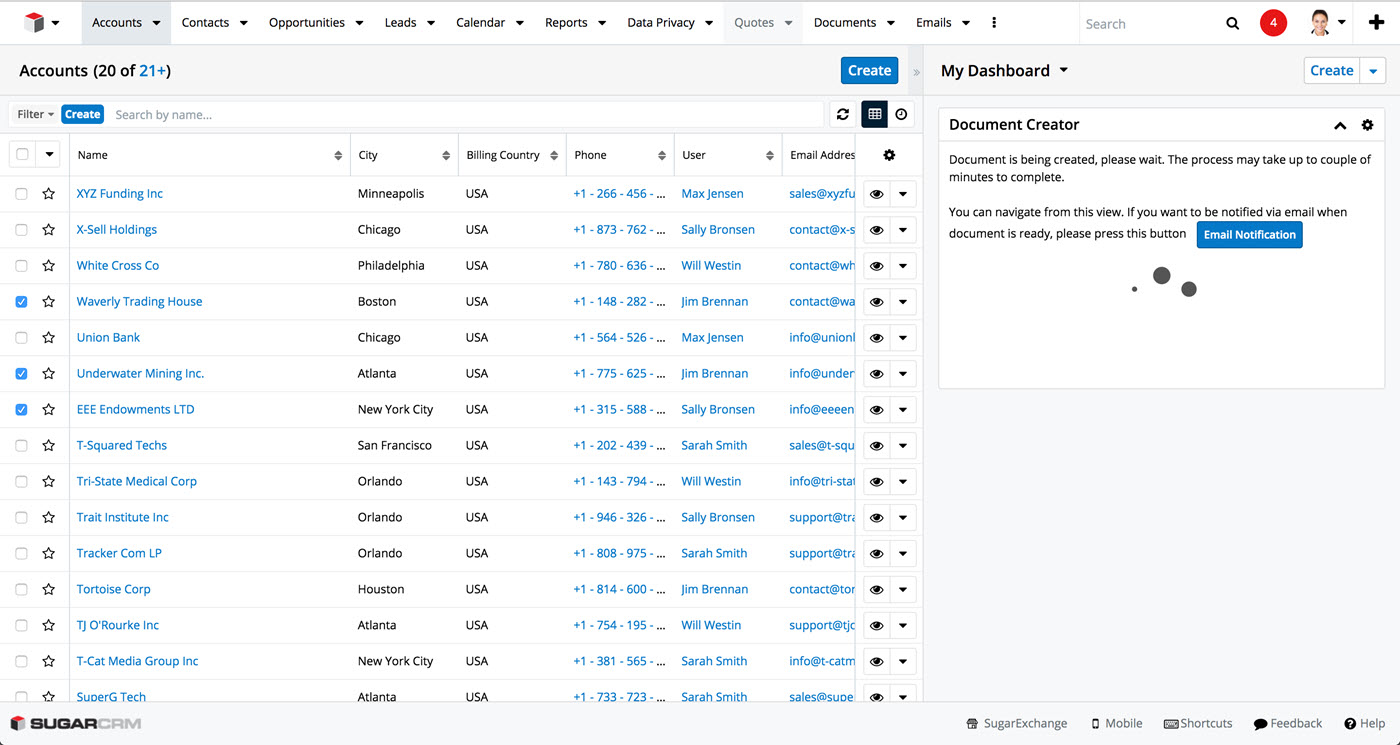Viewport: 1400px width, 745px height.
Task: Star the X-Sell Holdings account
Action: click(x=48, y=230)
